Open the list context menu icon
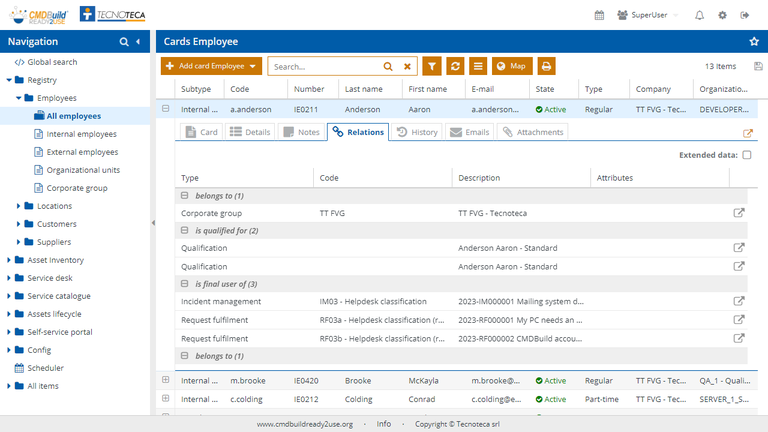 (x=478, y=66)
